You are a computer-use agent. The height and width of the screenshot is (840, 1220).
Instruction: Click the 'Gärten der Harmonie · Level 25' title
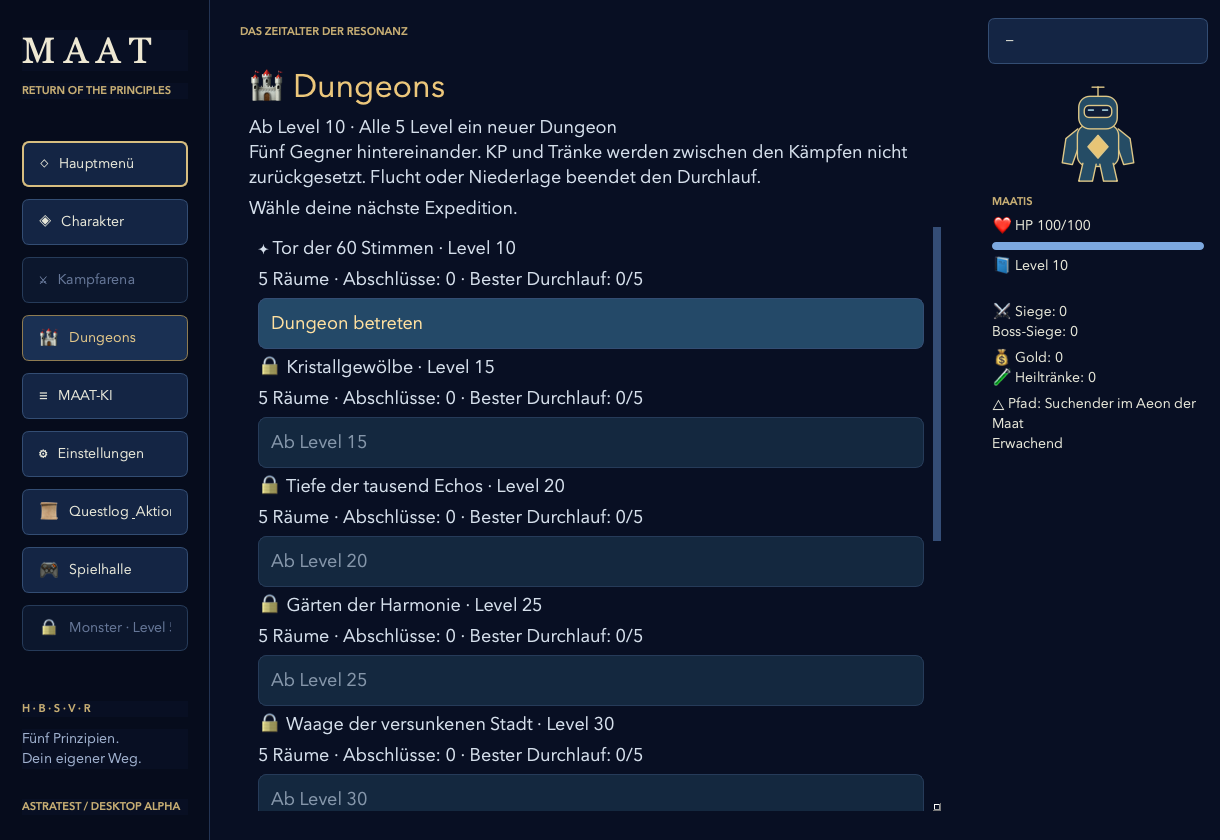(x=414, y=605)
